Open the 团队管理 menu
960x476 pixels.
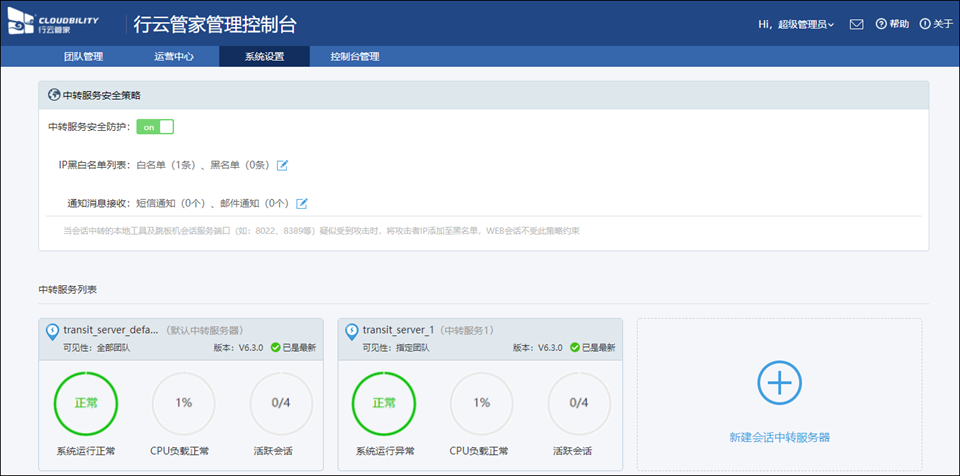pos(83,57)
